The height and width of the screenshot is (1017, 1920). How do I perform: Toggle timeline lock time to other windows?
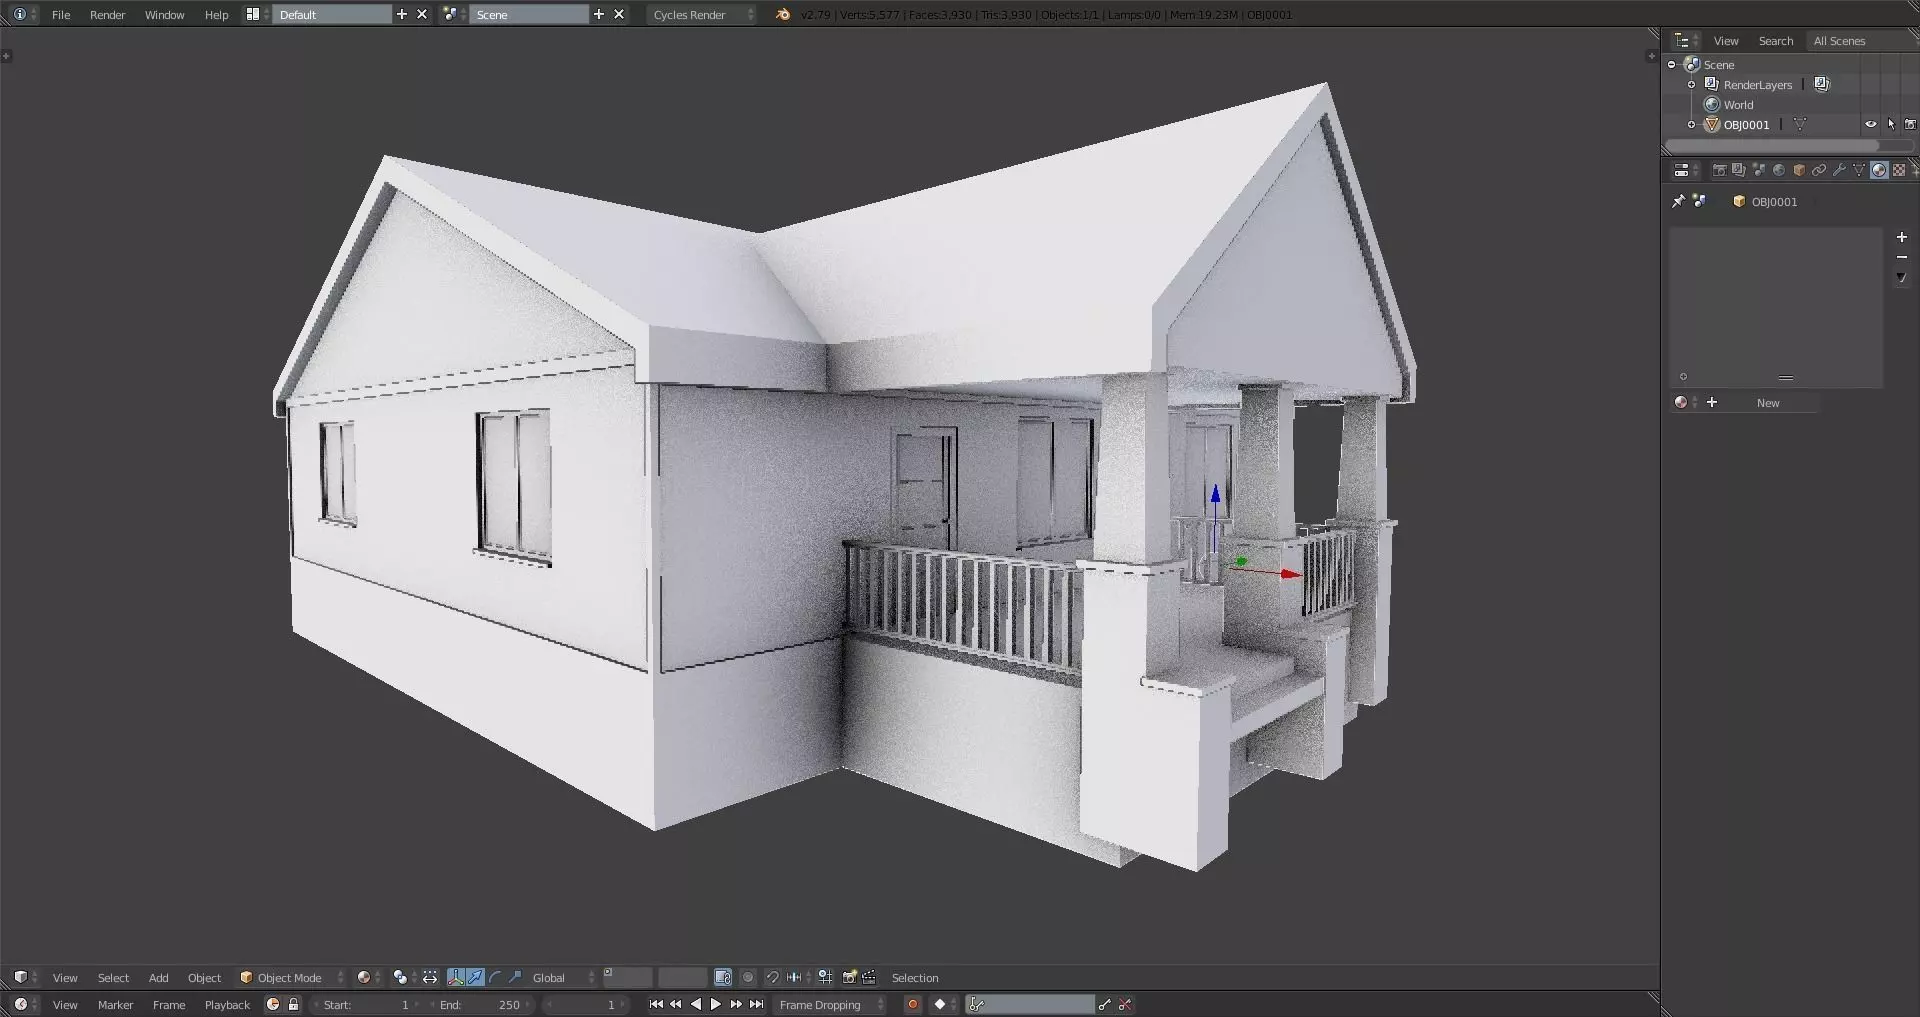(293, 1004)
